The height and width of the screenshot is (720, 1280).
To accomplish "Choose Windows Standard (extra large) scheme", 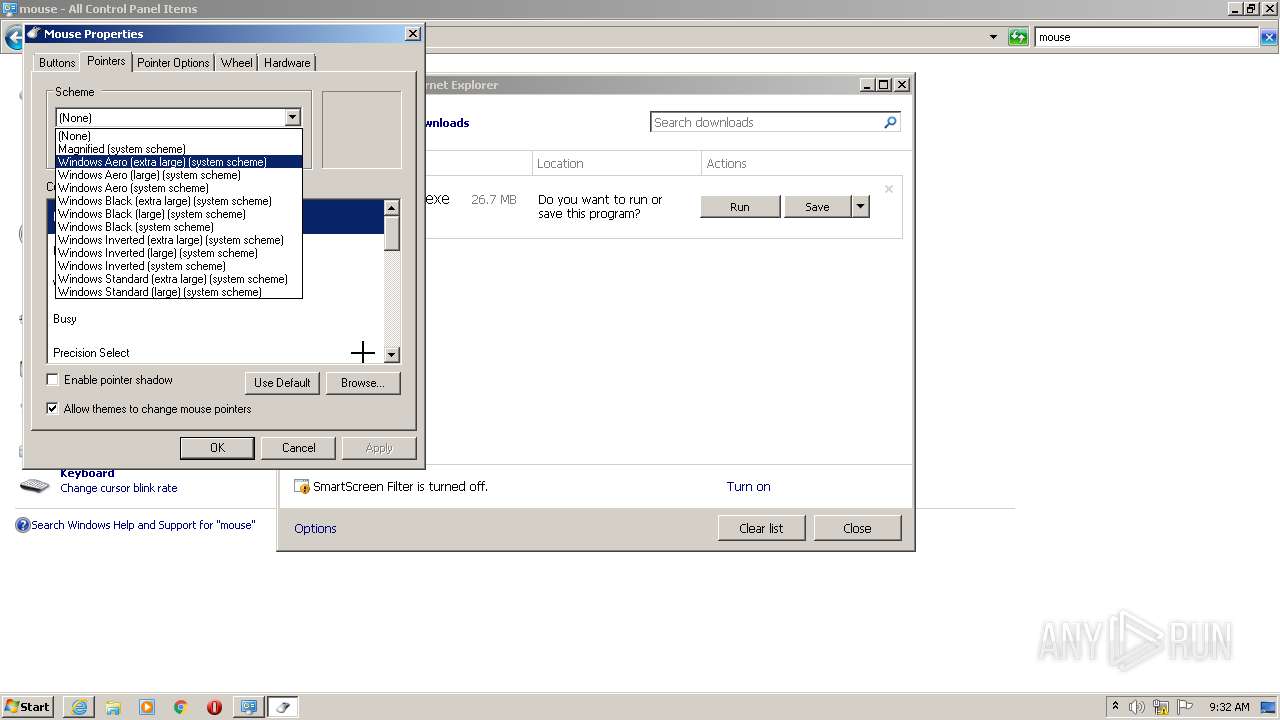I will [x=178, y=279].
